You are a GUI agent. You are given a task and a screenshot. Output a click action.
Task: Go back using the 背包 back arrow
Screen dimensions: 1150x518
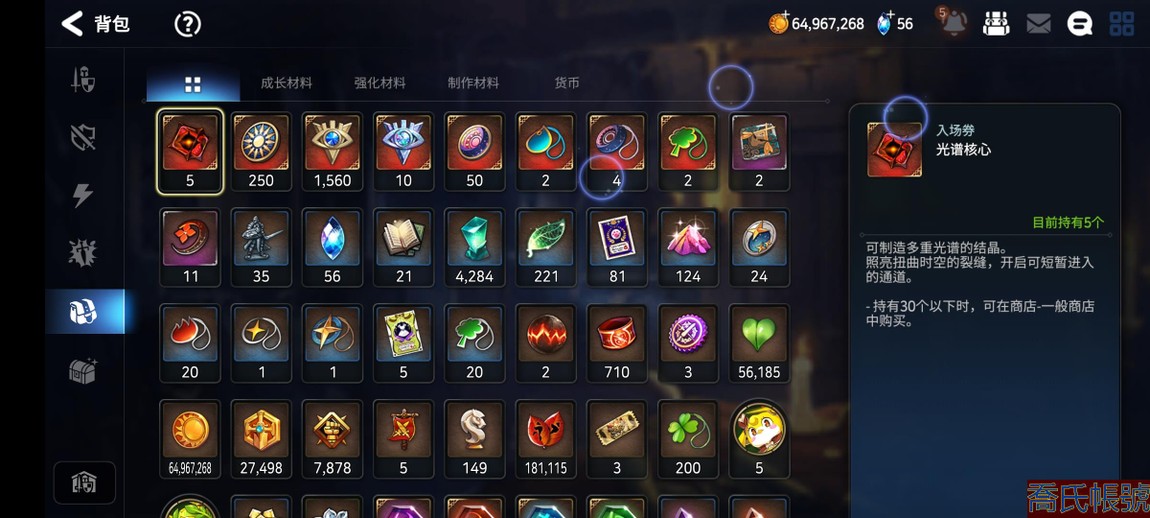[72, 23]
